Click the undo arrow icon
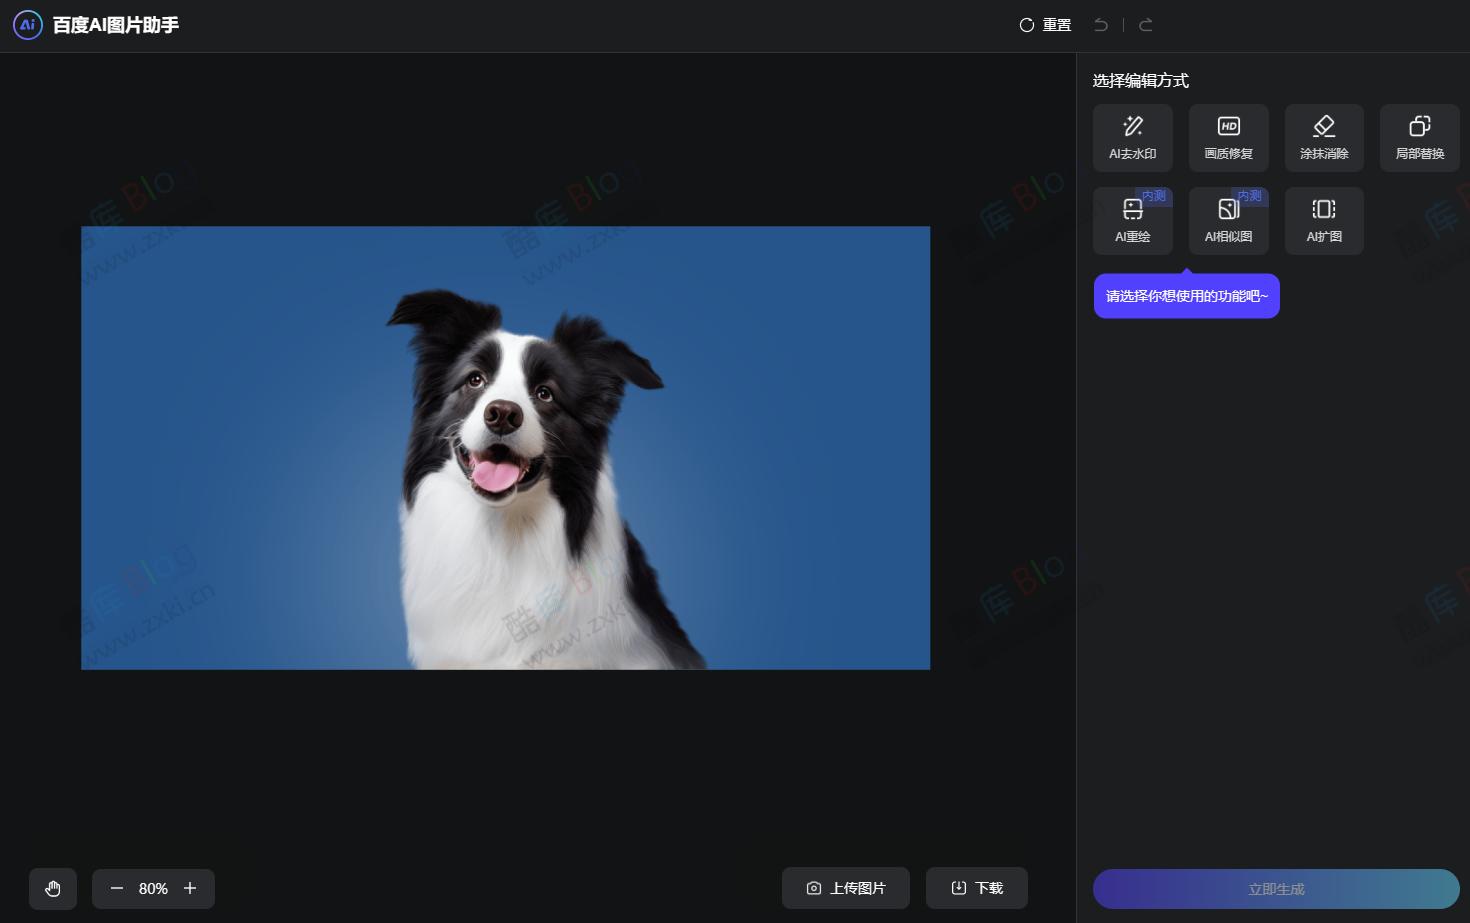 (1101, 25)
